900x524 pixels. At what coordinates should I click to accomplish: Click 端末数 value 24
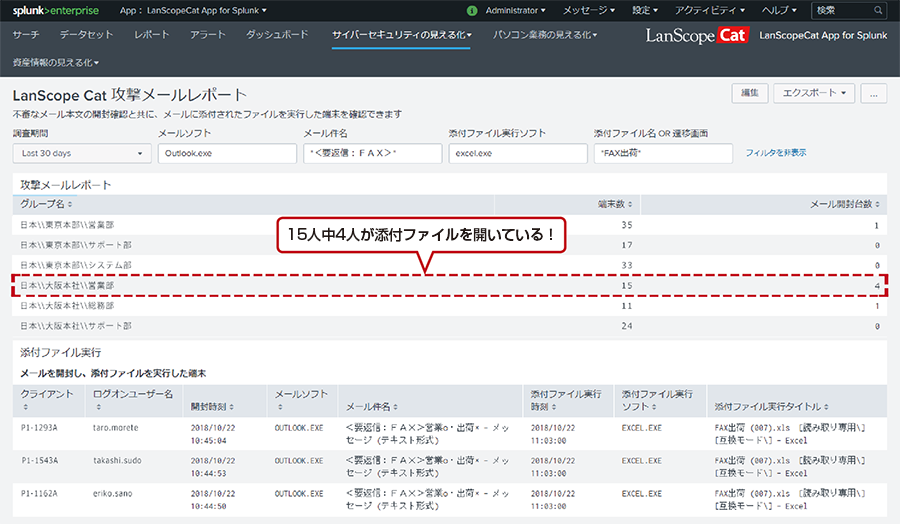(627, 326)
